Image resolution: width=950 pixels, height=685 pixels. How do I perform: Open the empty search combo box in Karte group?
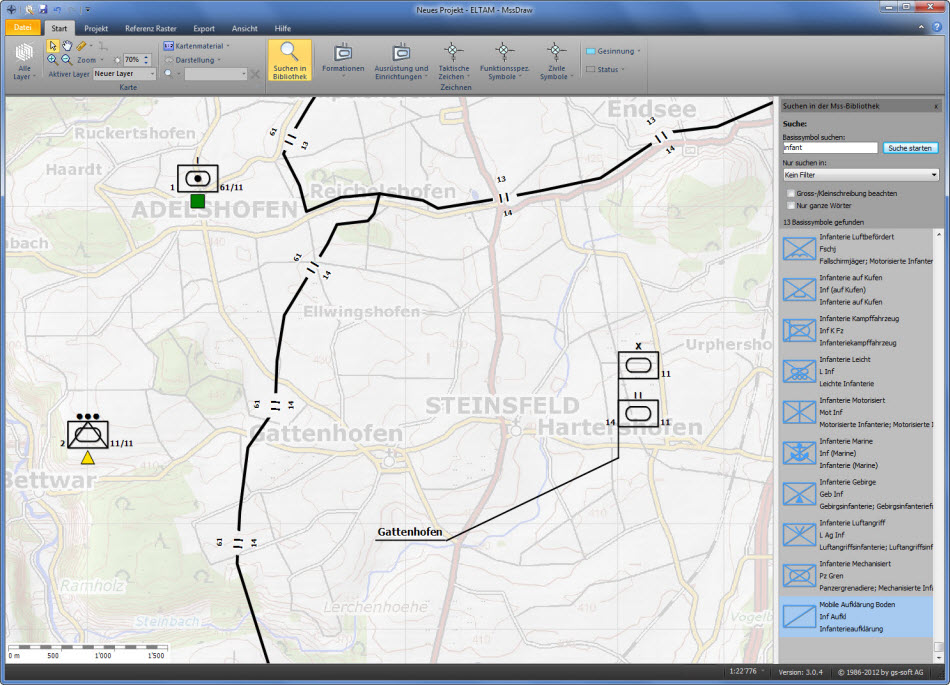pyautogui.click(x=216, y=74)
